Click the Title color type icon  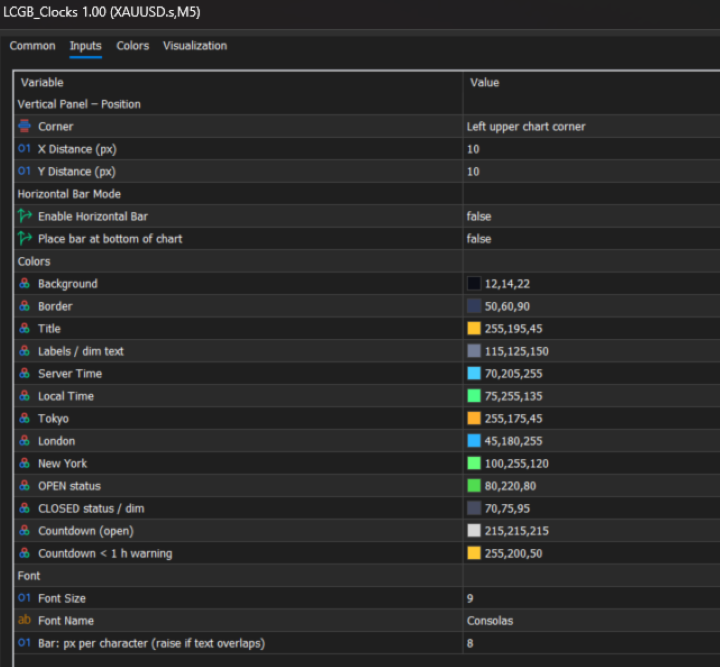[x=24, y=328]
